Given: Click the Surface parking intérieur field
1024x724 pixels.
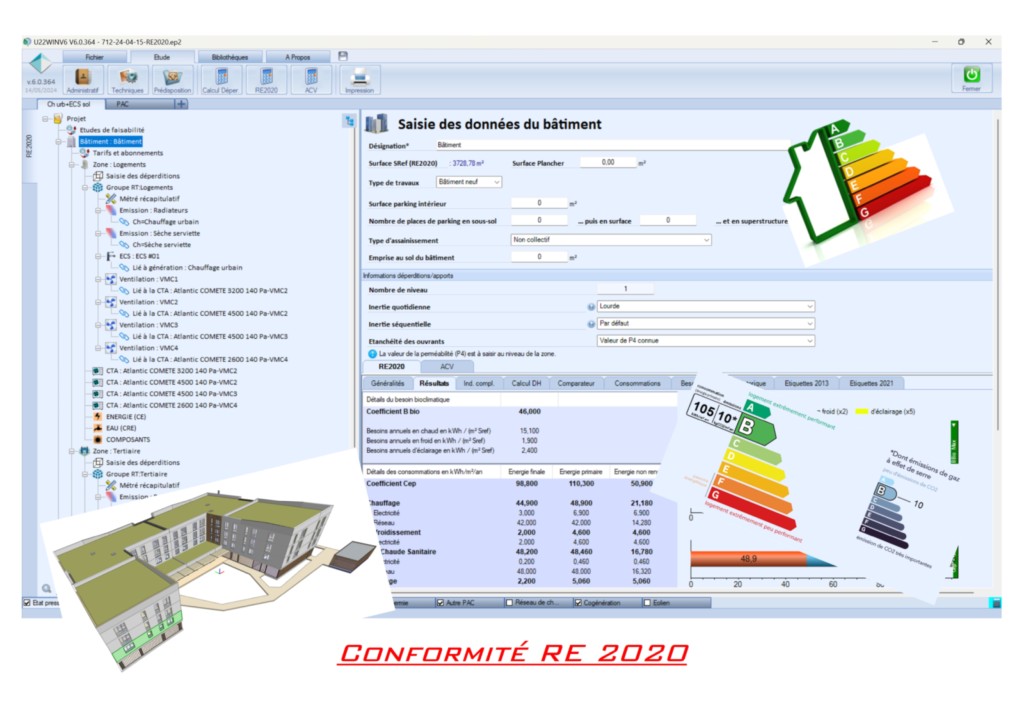Looking at the screenshot, I should [x=539, y=203].
